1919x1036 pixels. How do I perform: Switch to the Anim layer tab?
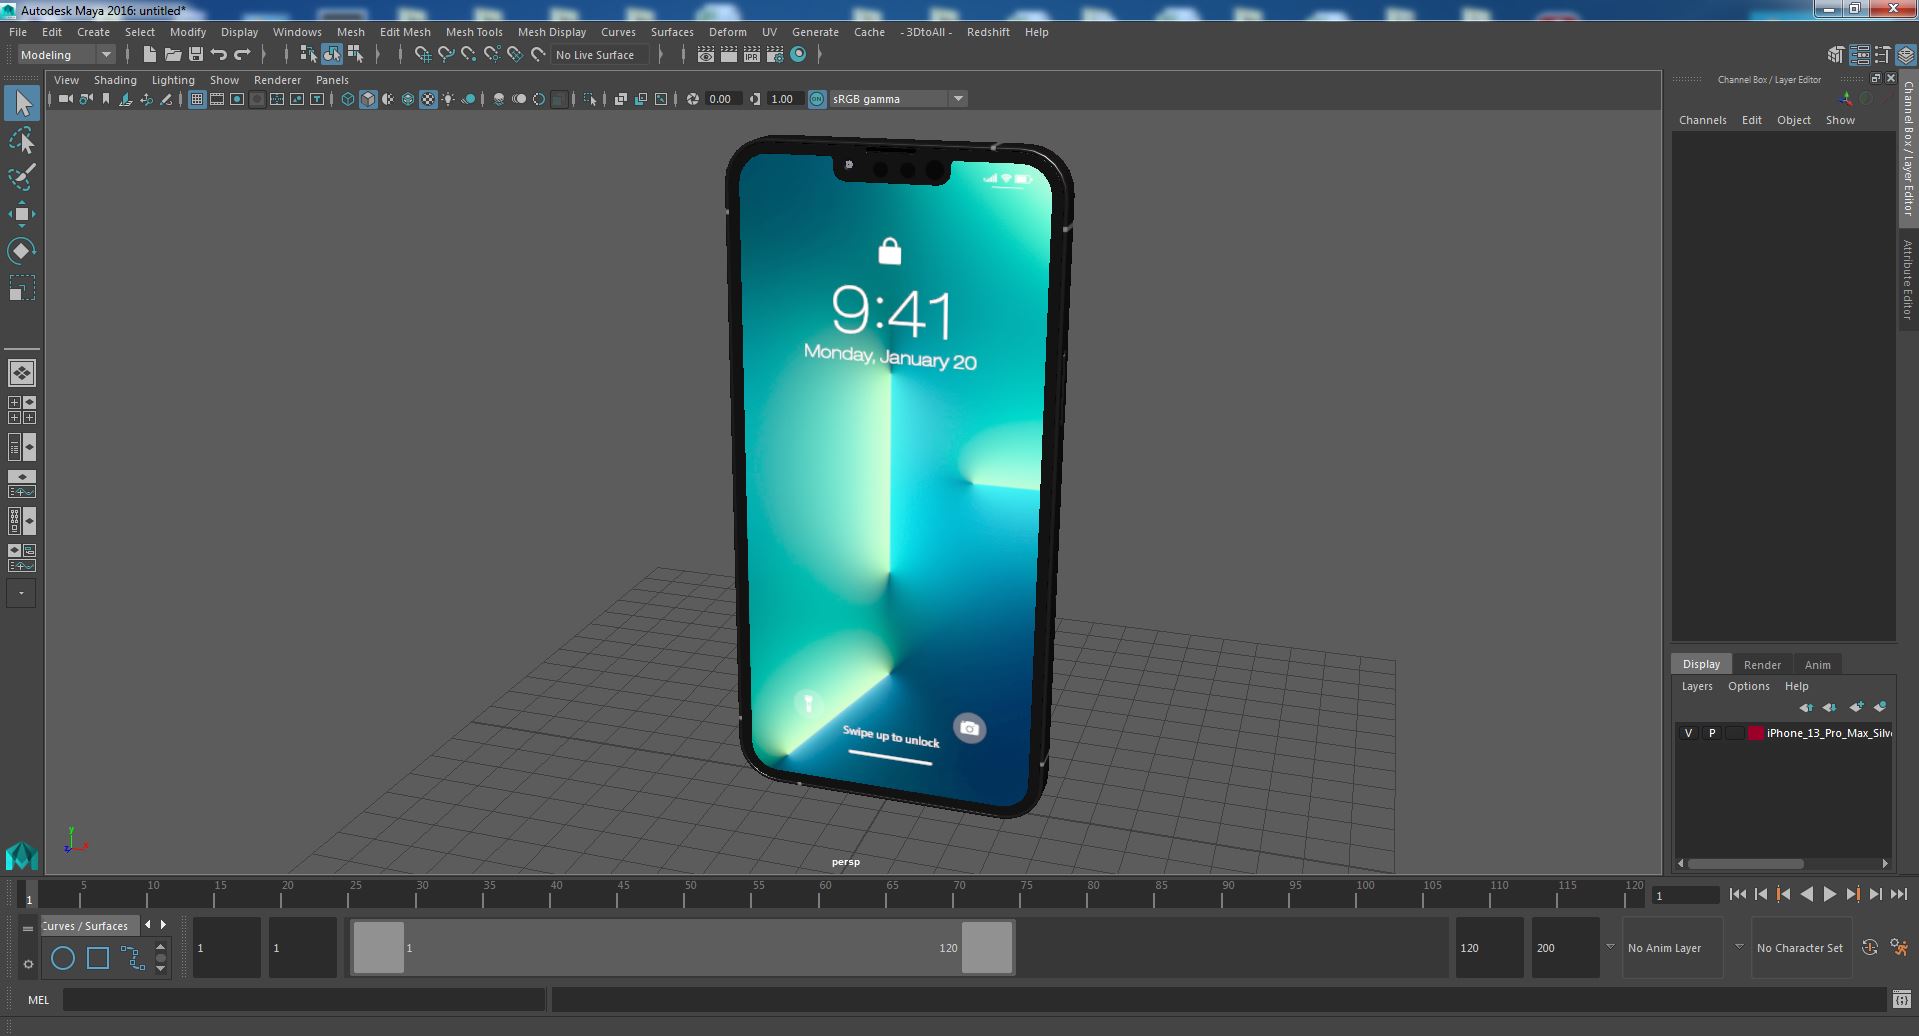point(1817,665)
